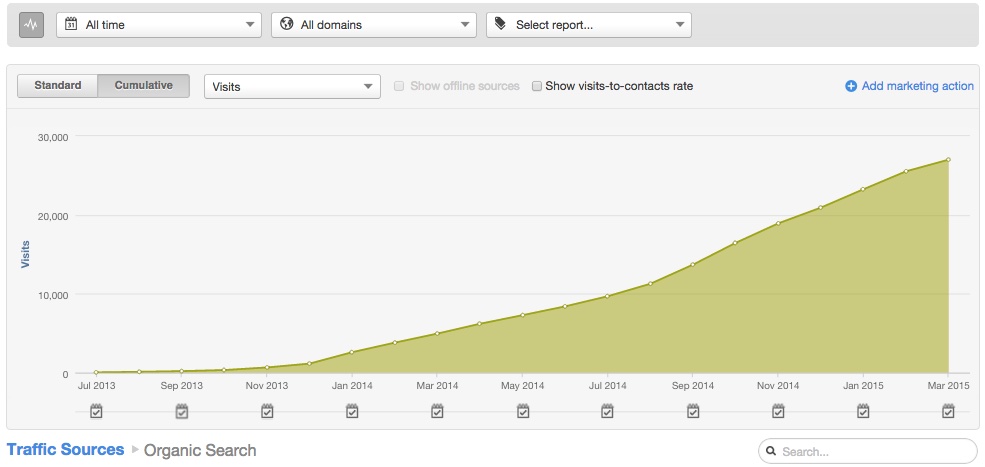The image size is (985, 467).
Task: Open the Visits metric dropdown
Action: coord(292,87)
